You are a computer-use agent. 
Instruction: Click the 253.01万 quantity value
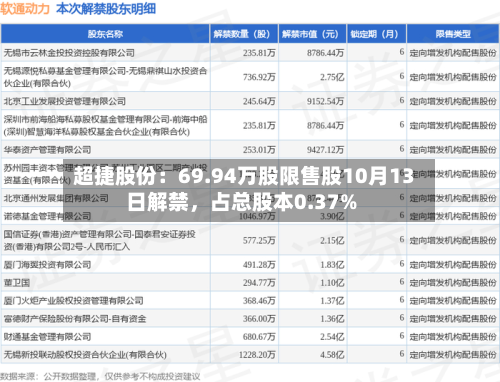[x=259, y=150]
